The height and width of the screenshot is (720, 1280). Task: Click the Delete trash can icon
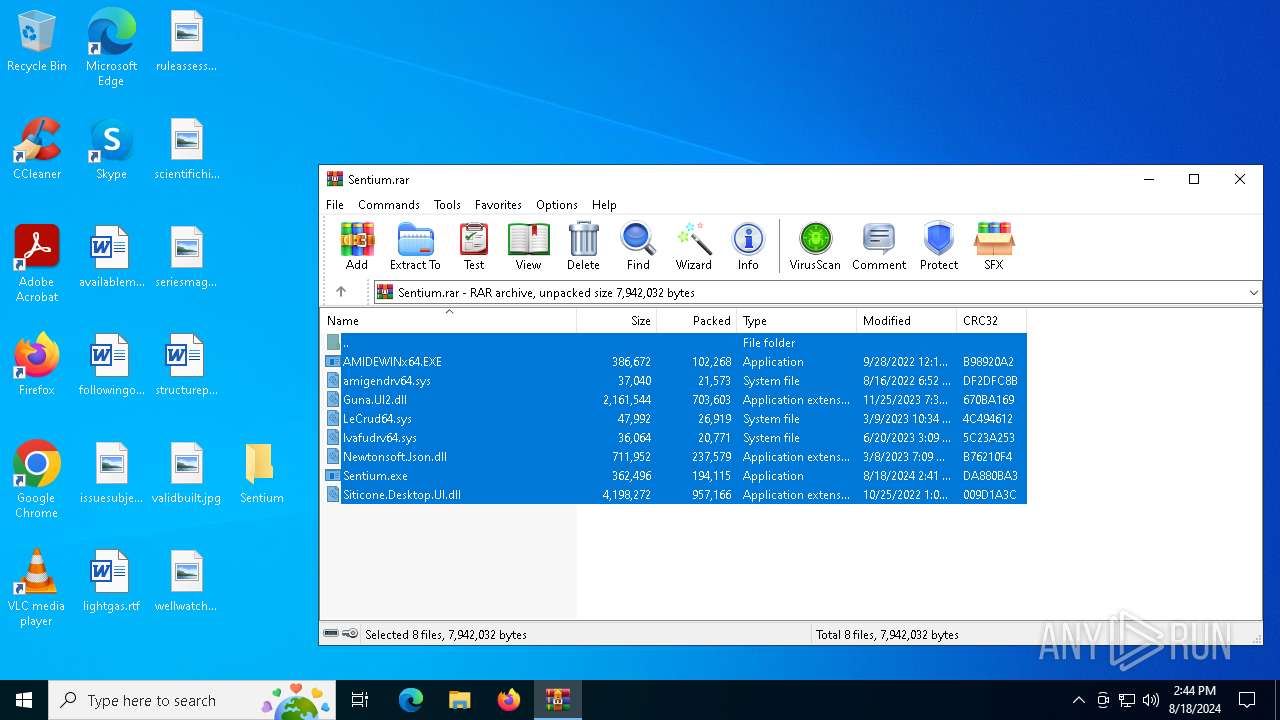click(x=583, y=246)
